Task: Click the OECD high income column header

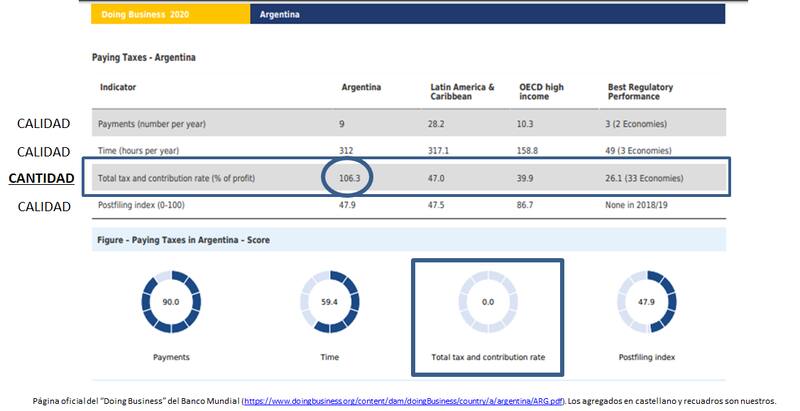Action: click(x=547, y=93)
